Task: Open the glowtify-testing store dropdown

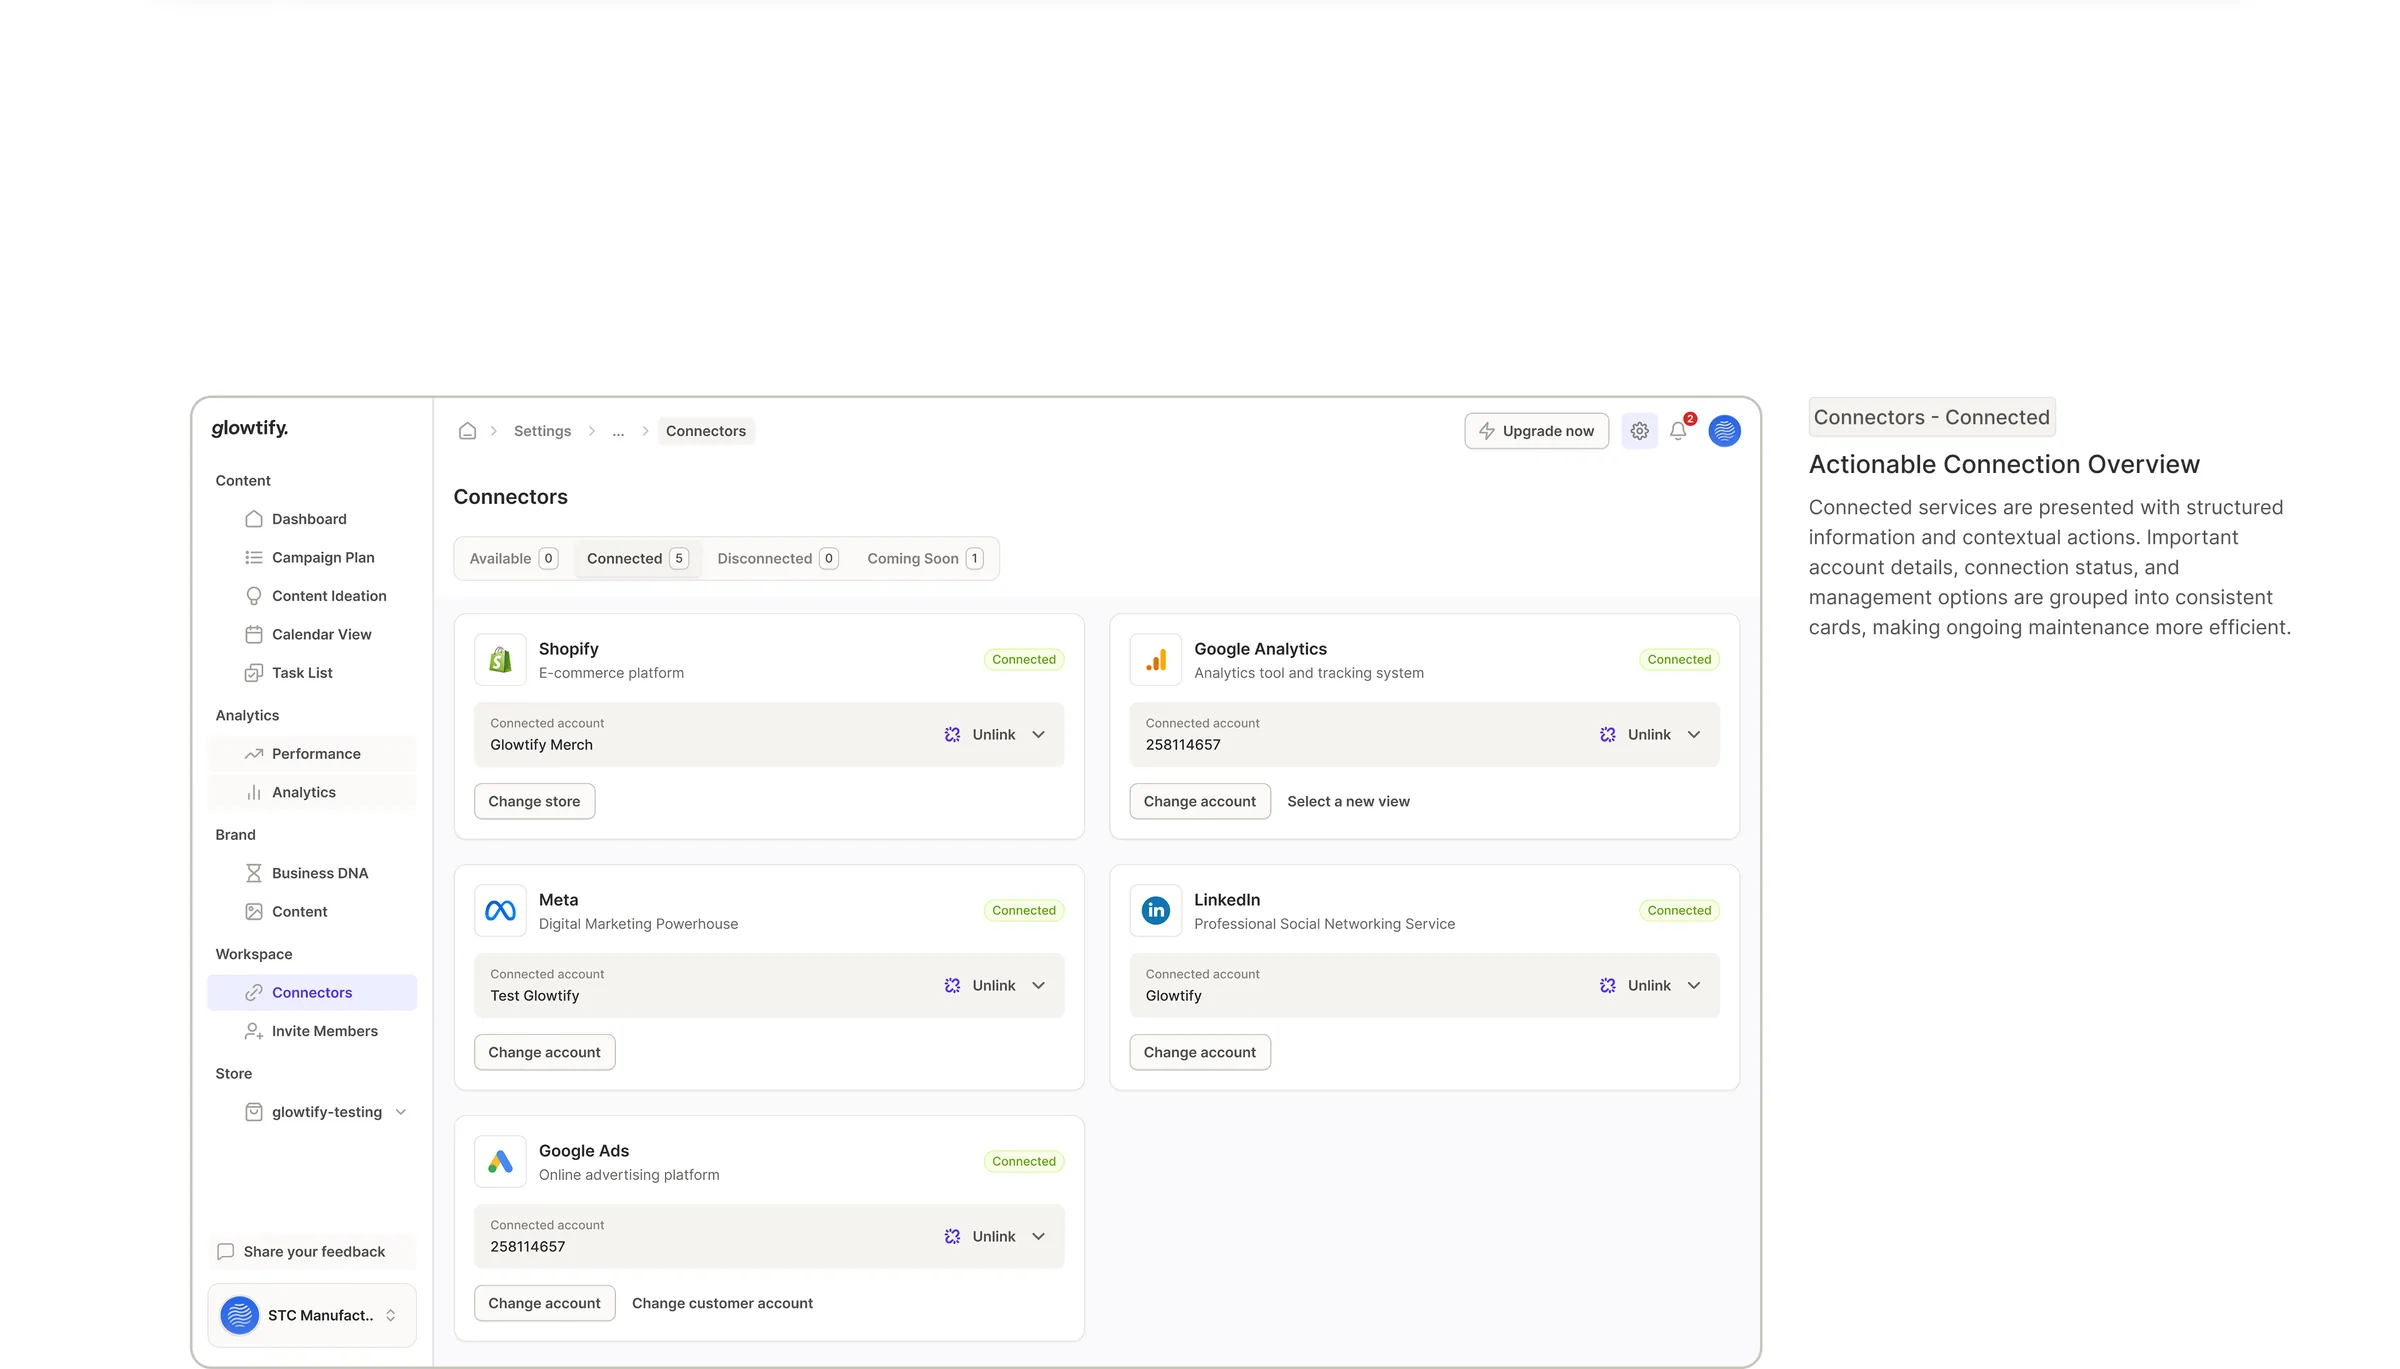Action: click(312, 1112)
